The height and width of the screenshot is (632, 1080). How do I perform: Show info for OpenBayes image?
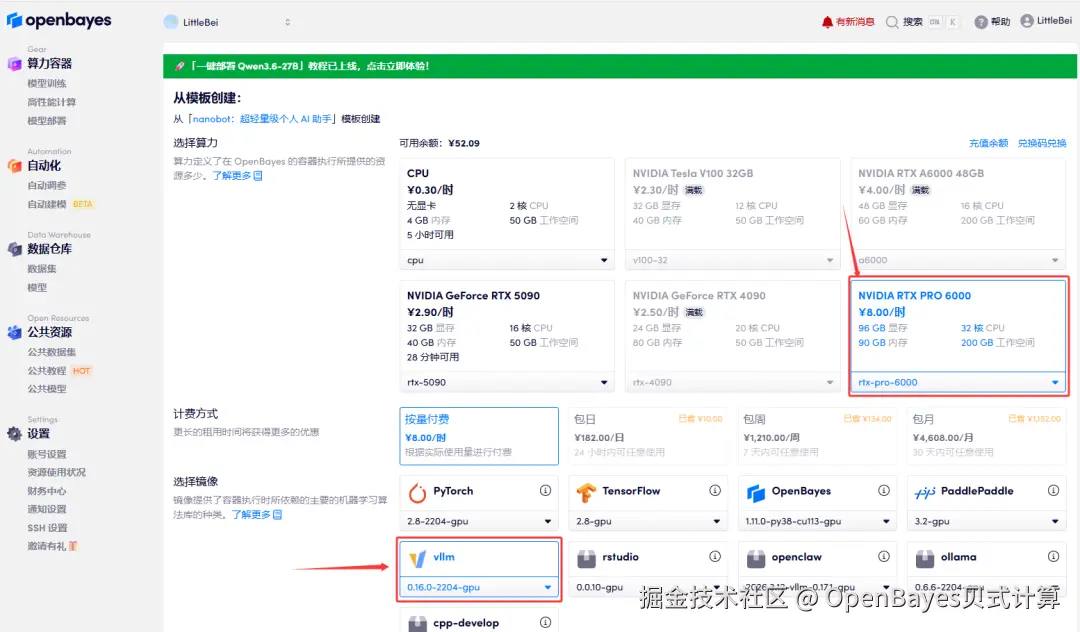coord(884,490)
